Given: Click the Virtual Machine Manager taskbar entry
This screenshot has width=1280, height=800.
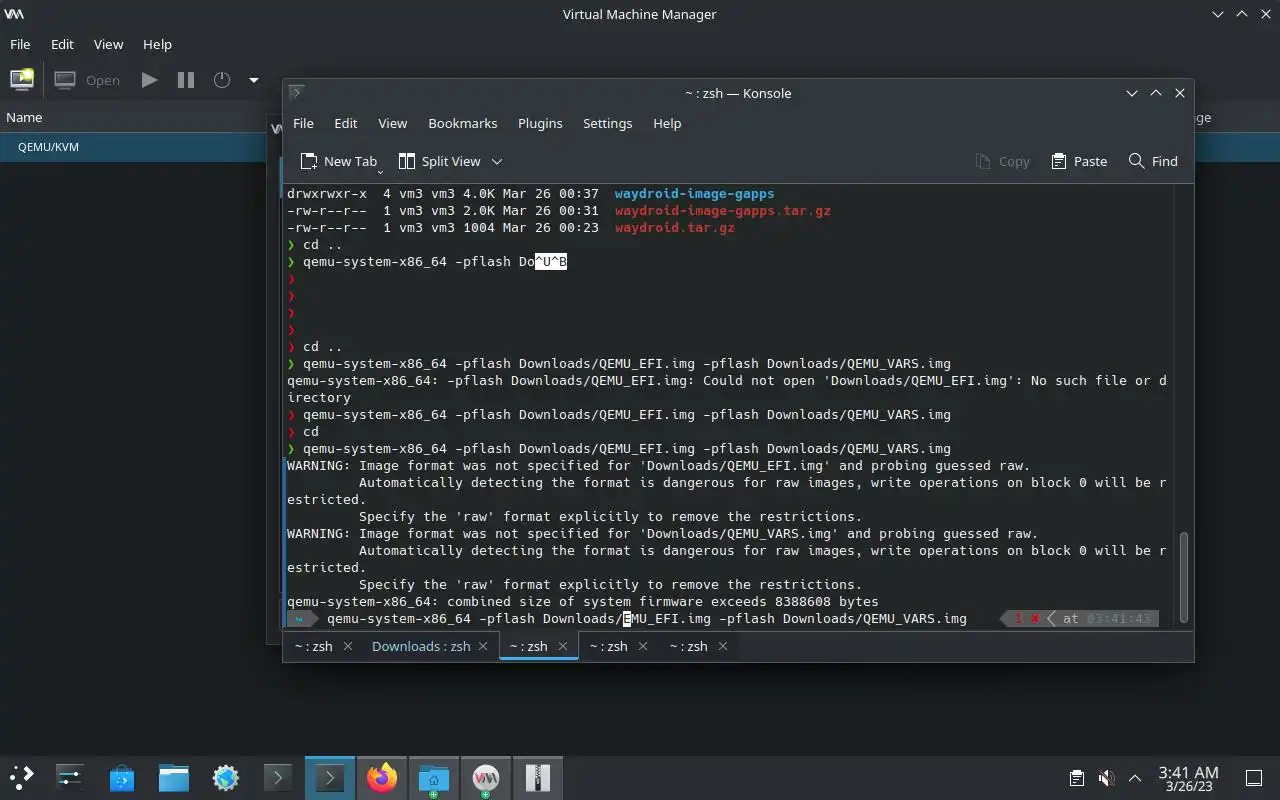Looking at the screenshot, I should pyautogui.click(x=486, y=777).
